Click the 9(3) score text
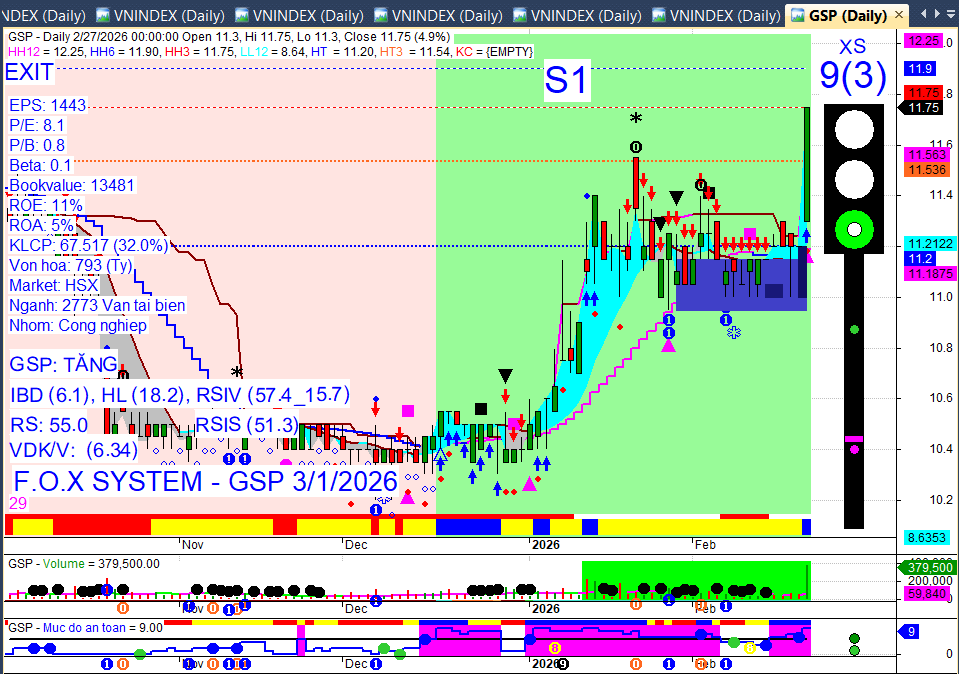The width and height of the screenshot is (959, 674). point(853,76)
